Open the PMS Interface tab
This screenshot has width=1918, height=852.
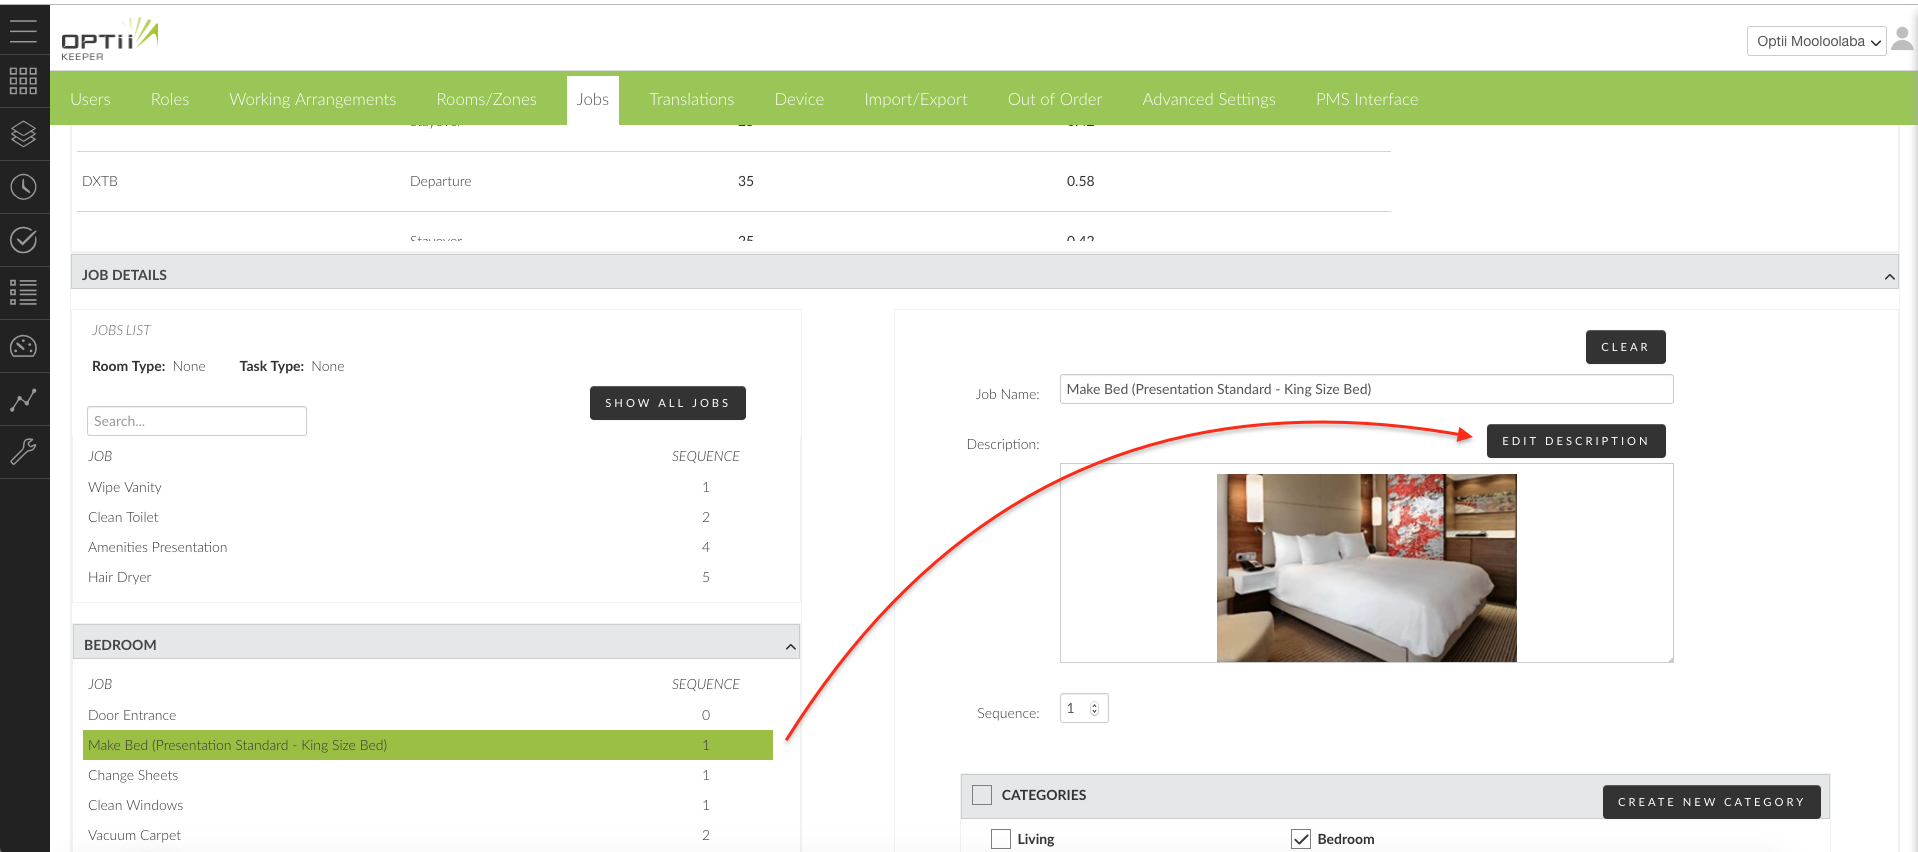[x=1367, y=99]
